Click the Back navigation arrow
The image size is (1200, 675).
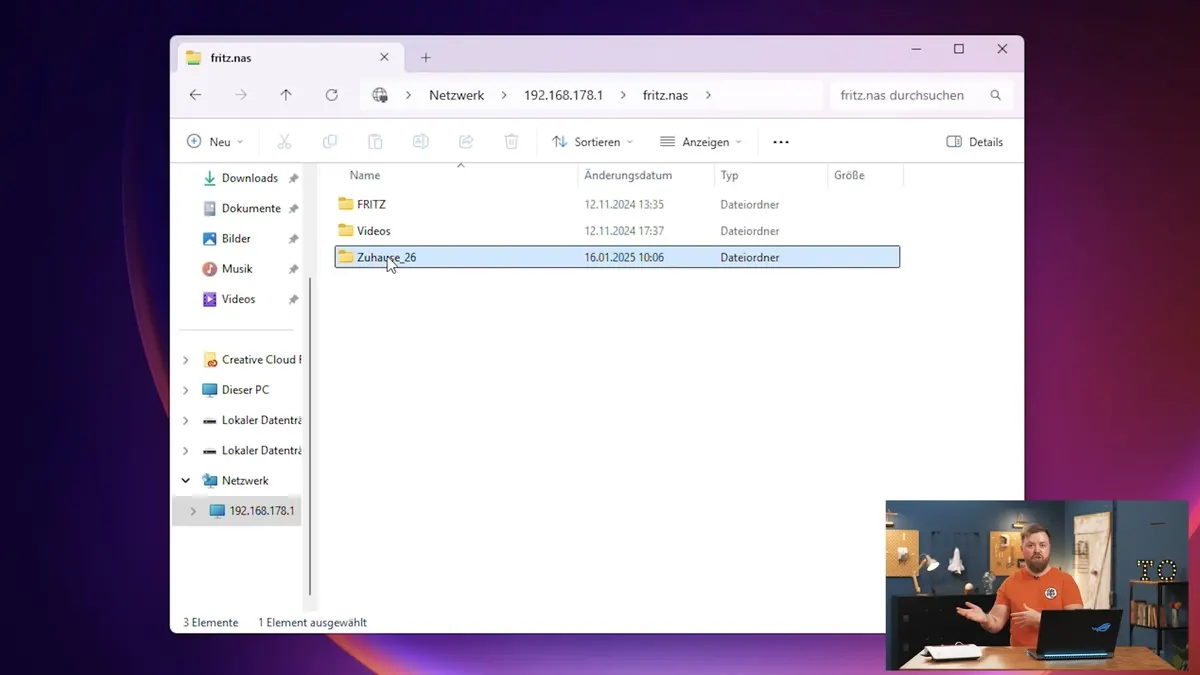tap(196, 95)
